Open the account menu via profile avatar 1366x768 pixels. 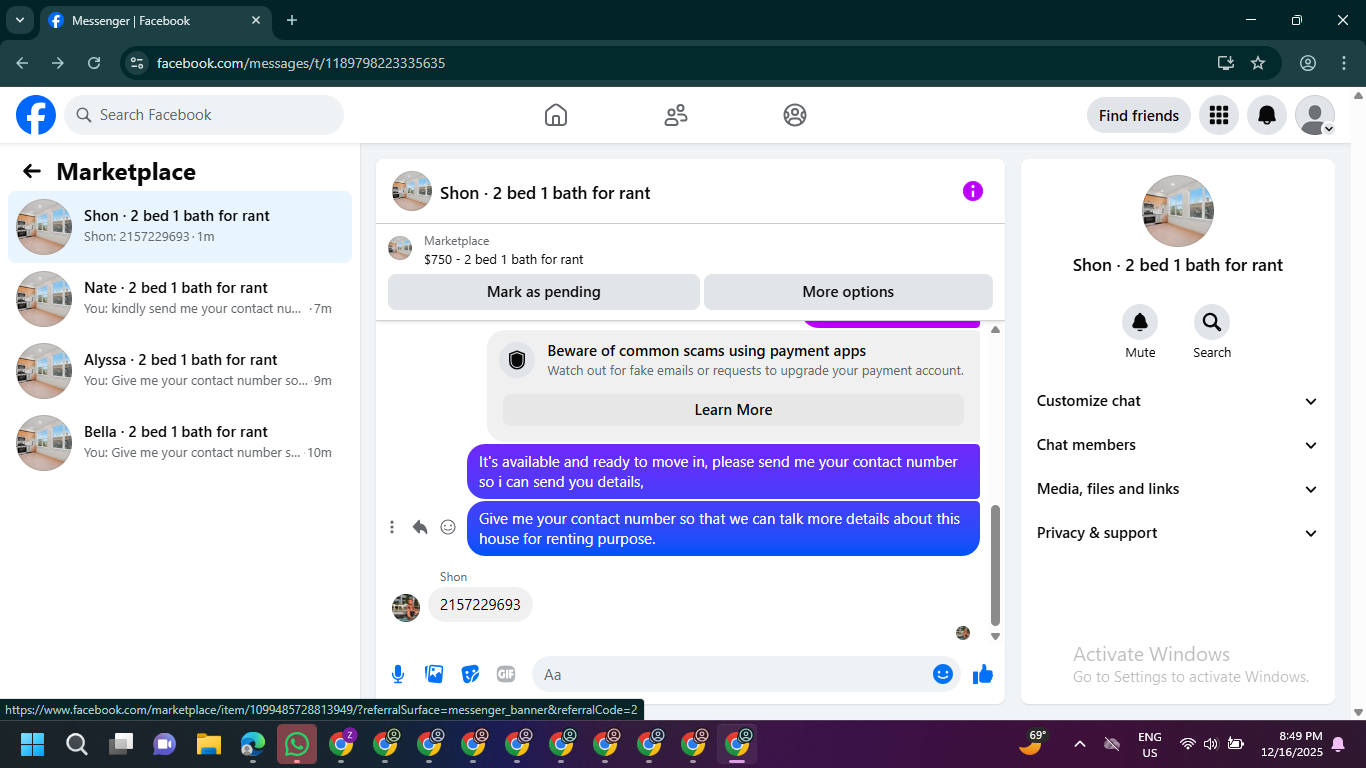click(x=1315, y=115)
